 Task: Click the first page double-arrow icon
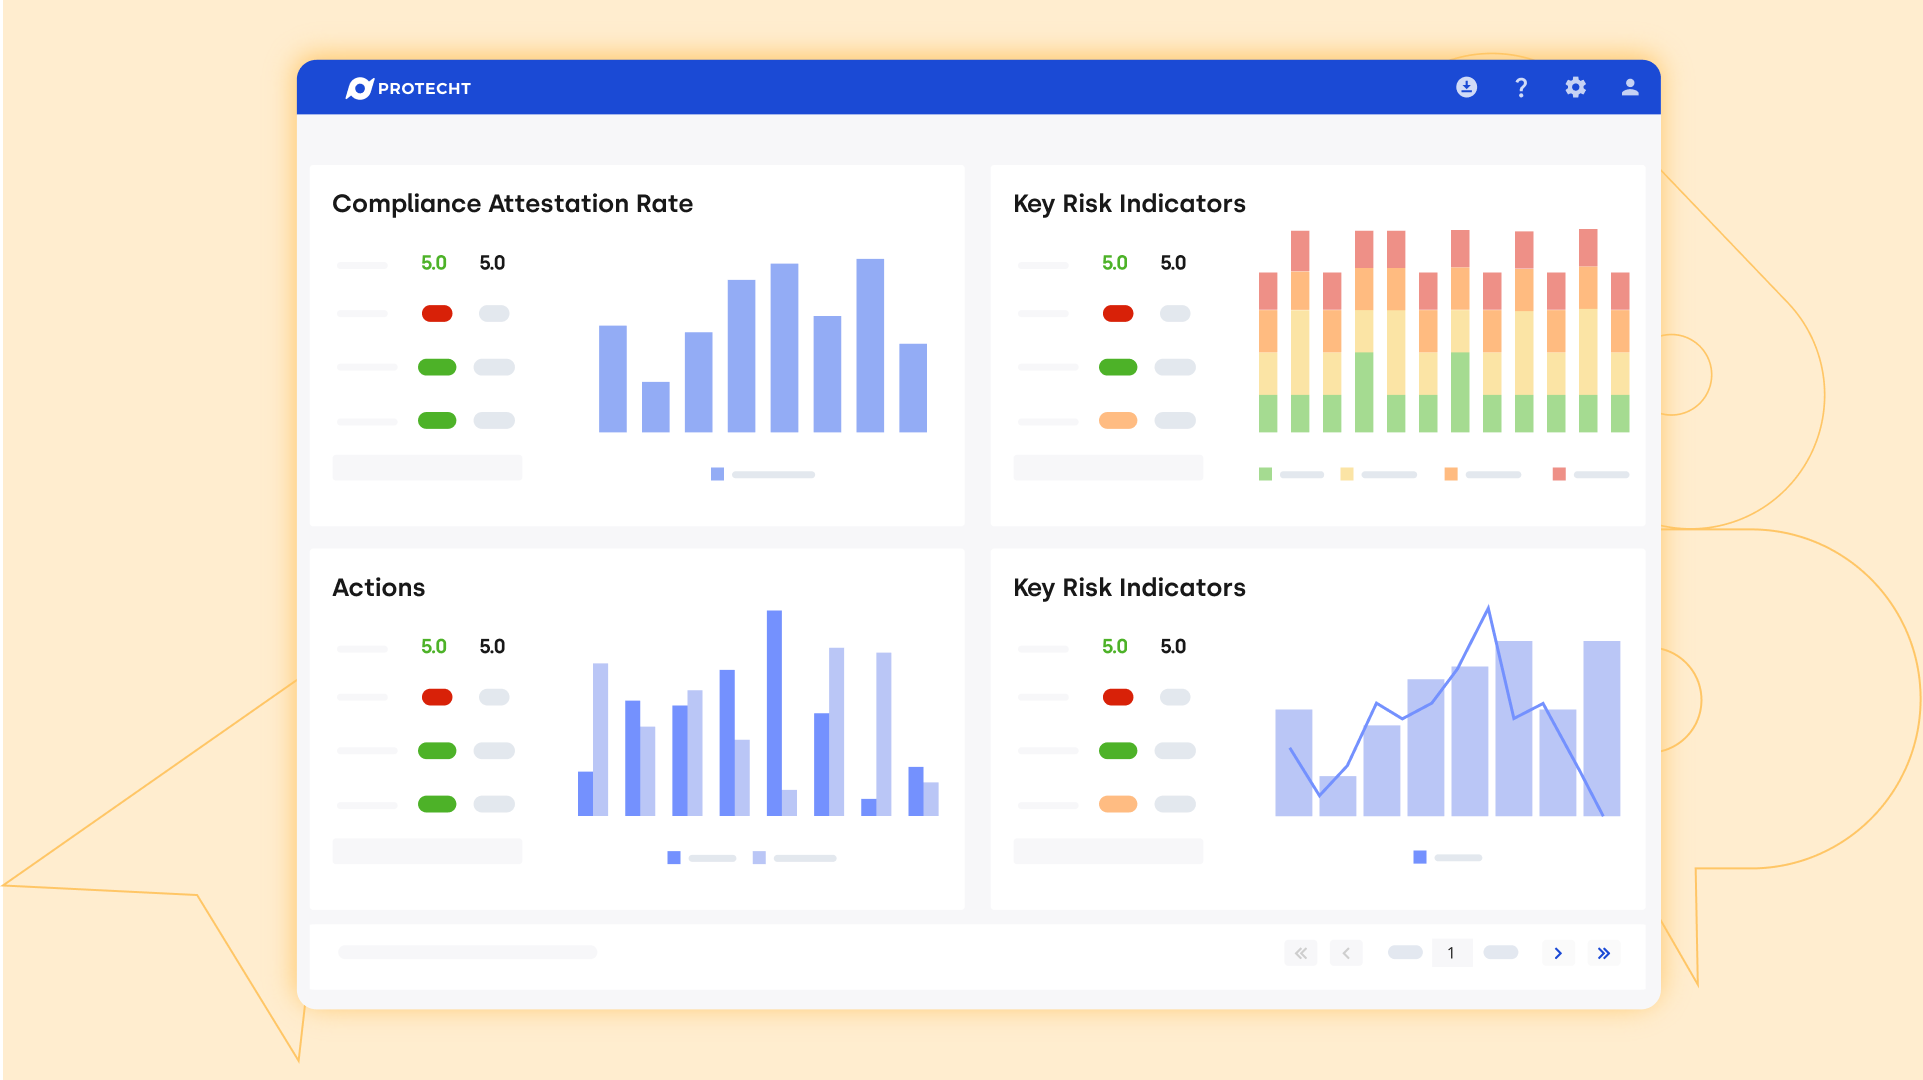coord(1300,953)
